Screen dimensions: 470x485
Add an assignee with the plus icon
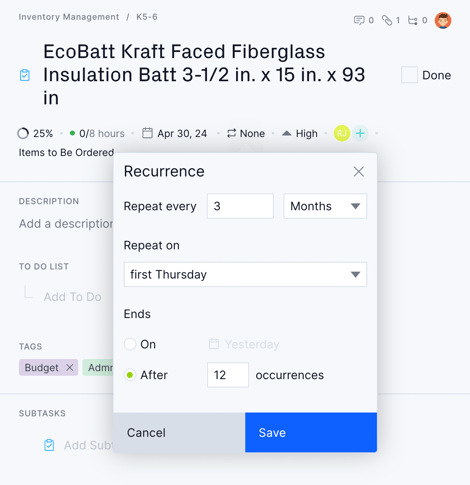360,133
